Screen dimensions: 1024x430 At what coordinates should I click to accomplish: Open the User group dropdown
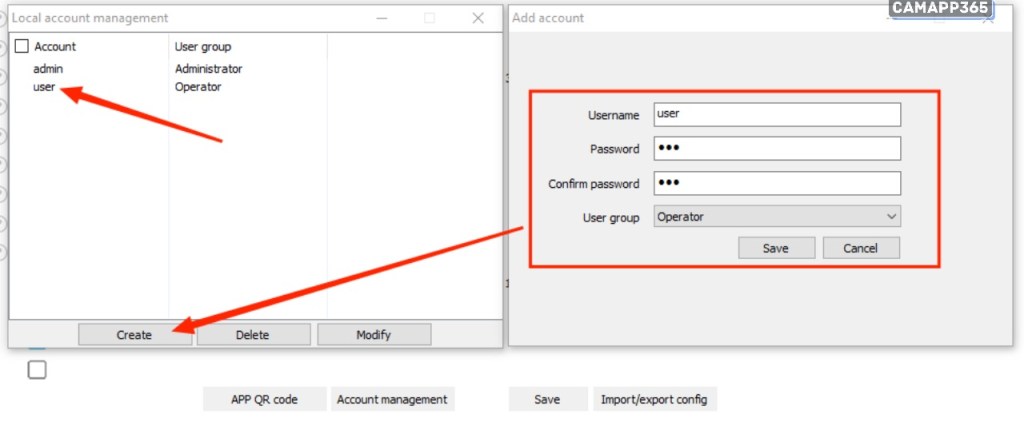coord(776,217)
